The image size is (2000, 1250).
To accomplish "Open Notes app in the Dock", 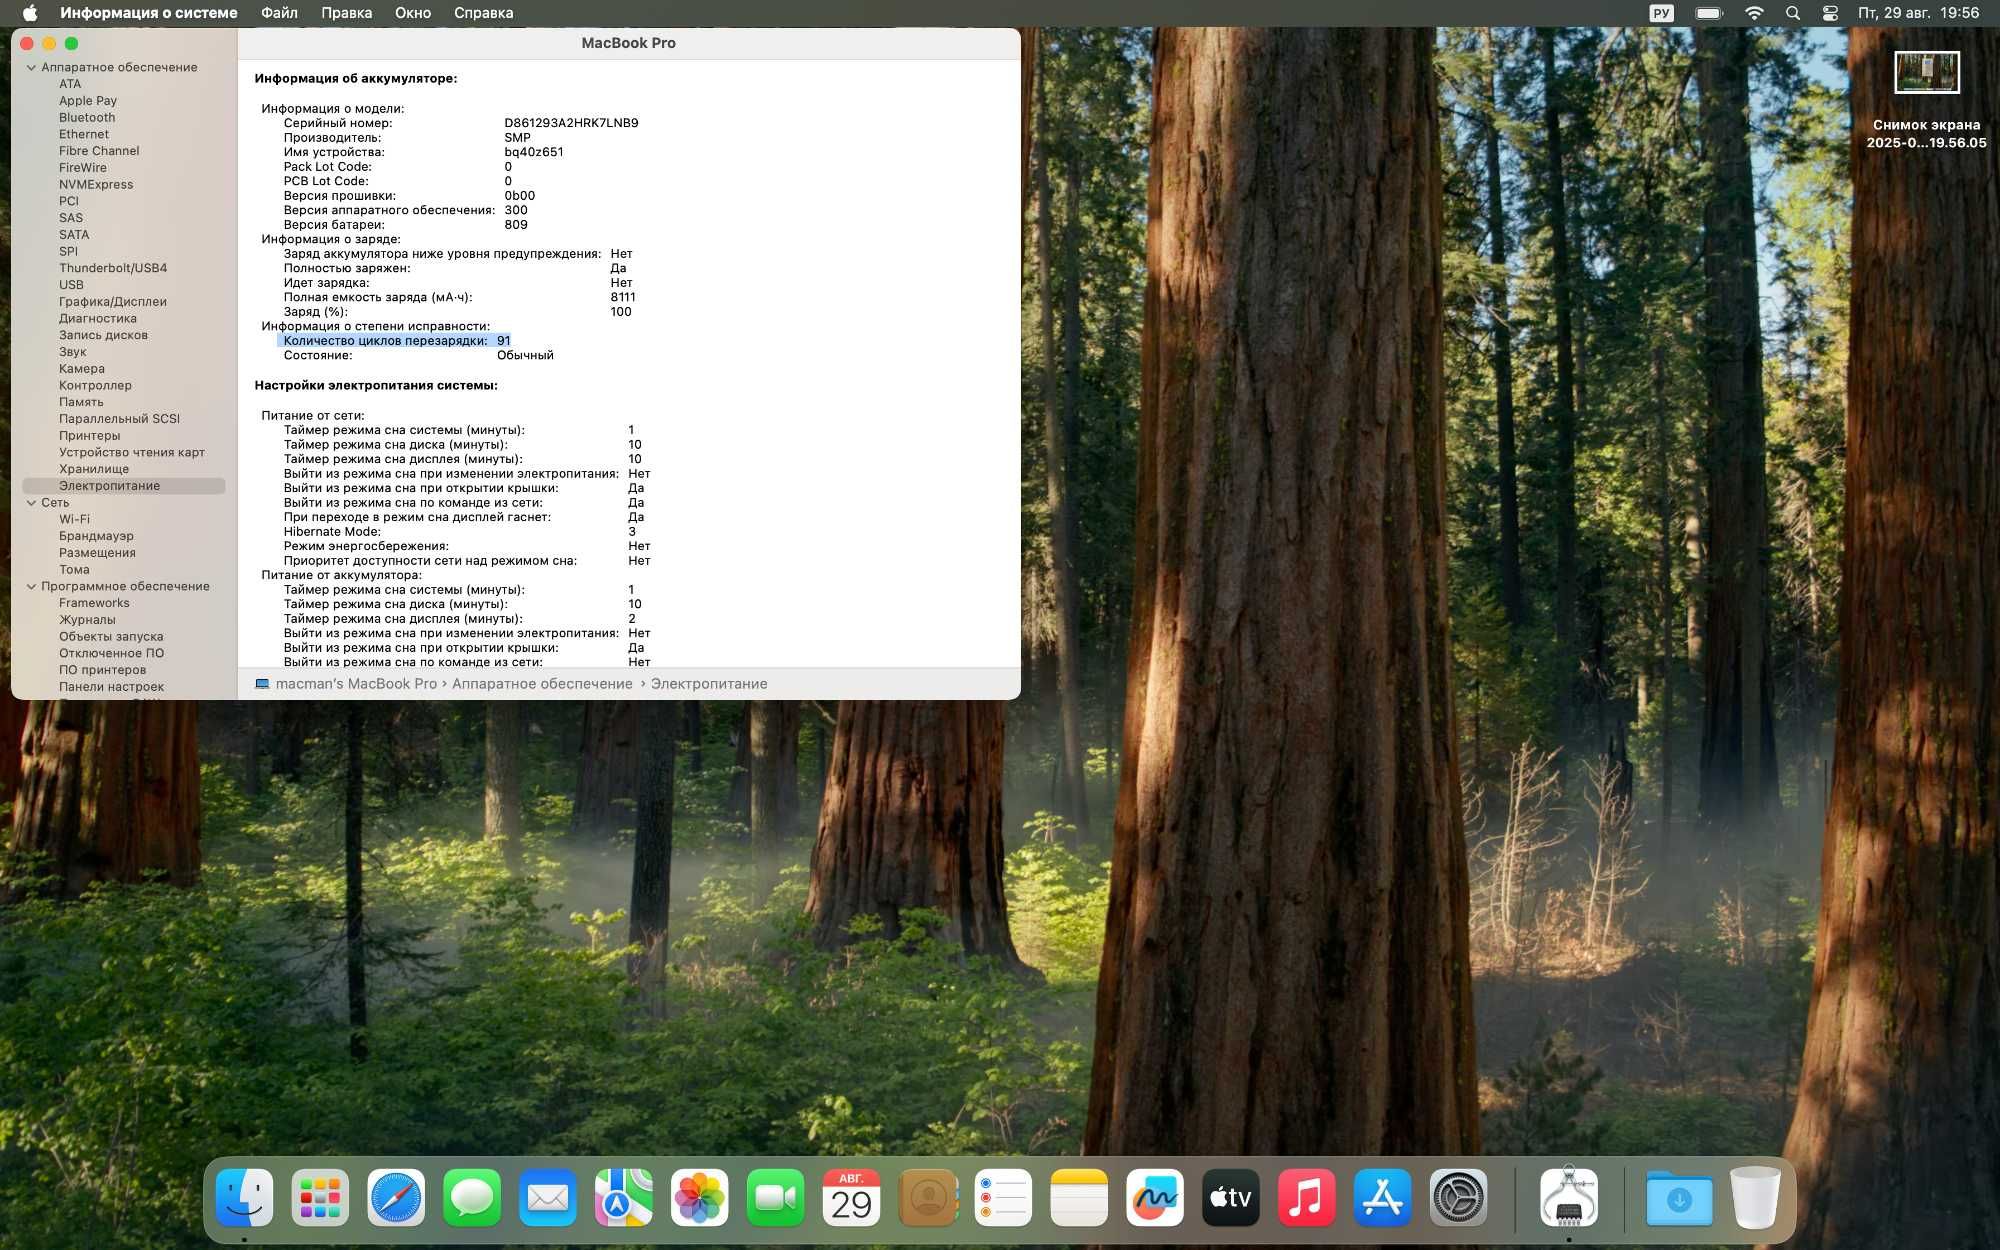I will click(1079, 1197).
